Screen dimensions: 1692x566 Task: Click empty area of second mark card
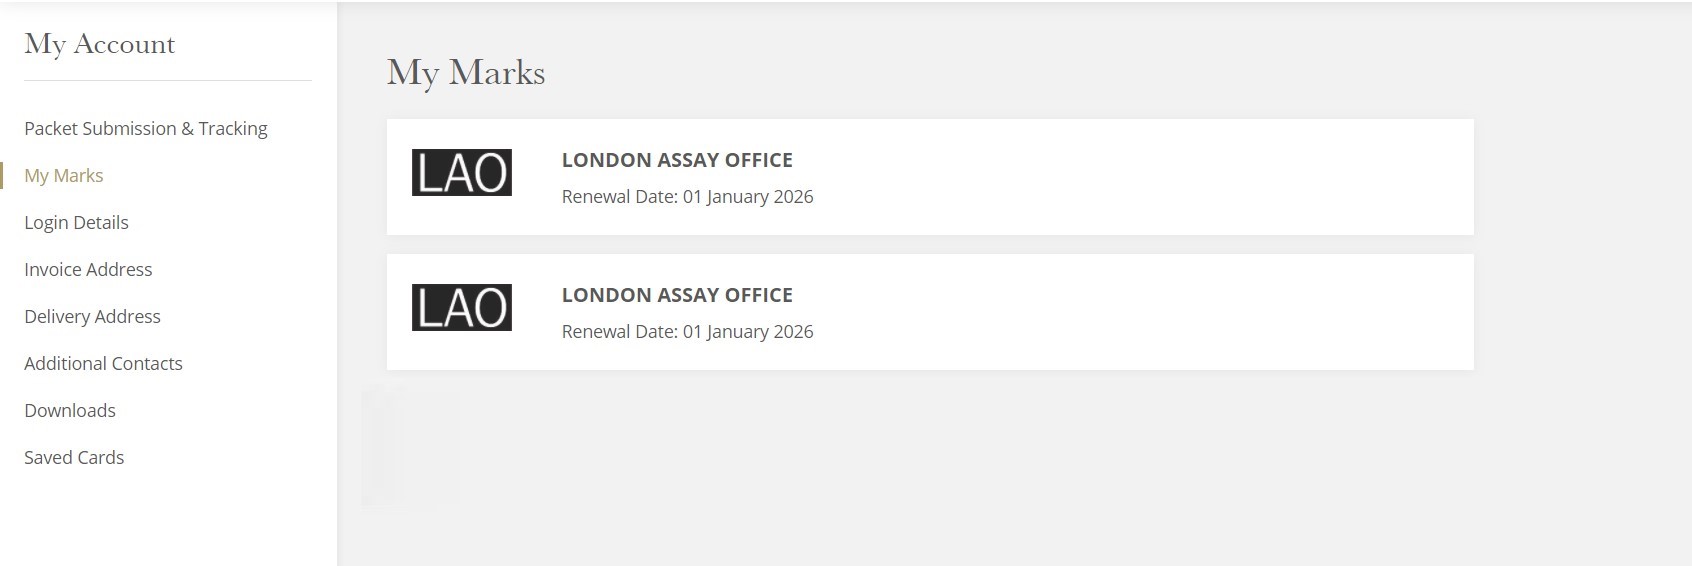coord(1140,312)
